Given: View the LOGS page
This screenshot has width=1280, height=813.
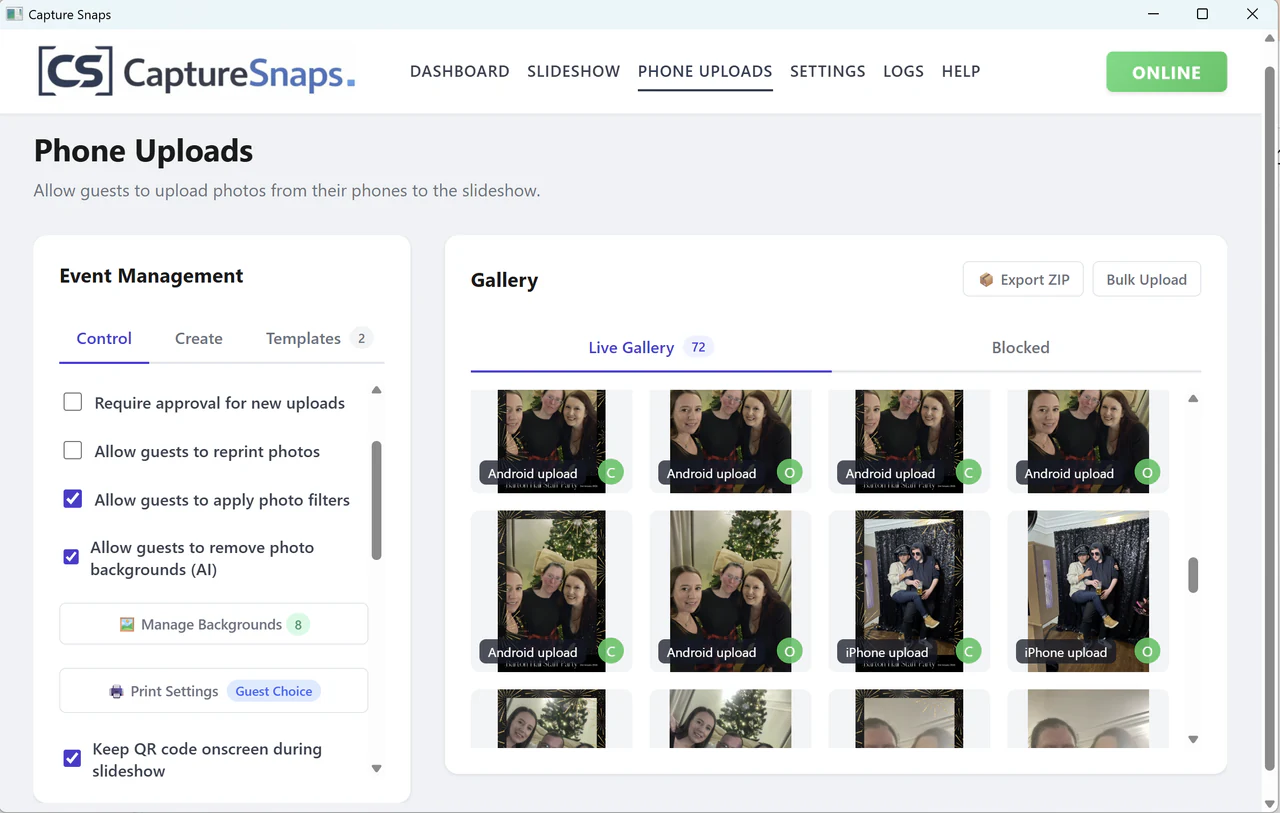Looking at the screenshot, I should click(x=903, y=71).
